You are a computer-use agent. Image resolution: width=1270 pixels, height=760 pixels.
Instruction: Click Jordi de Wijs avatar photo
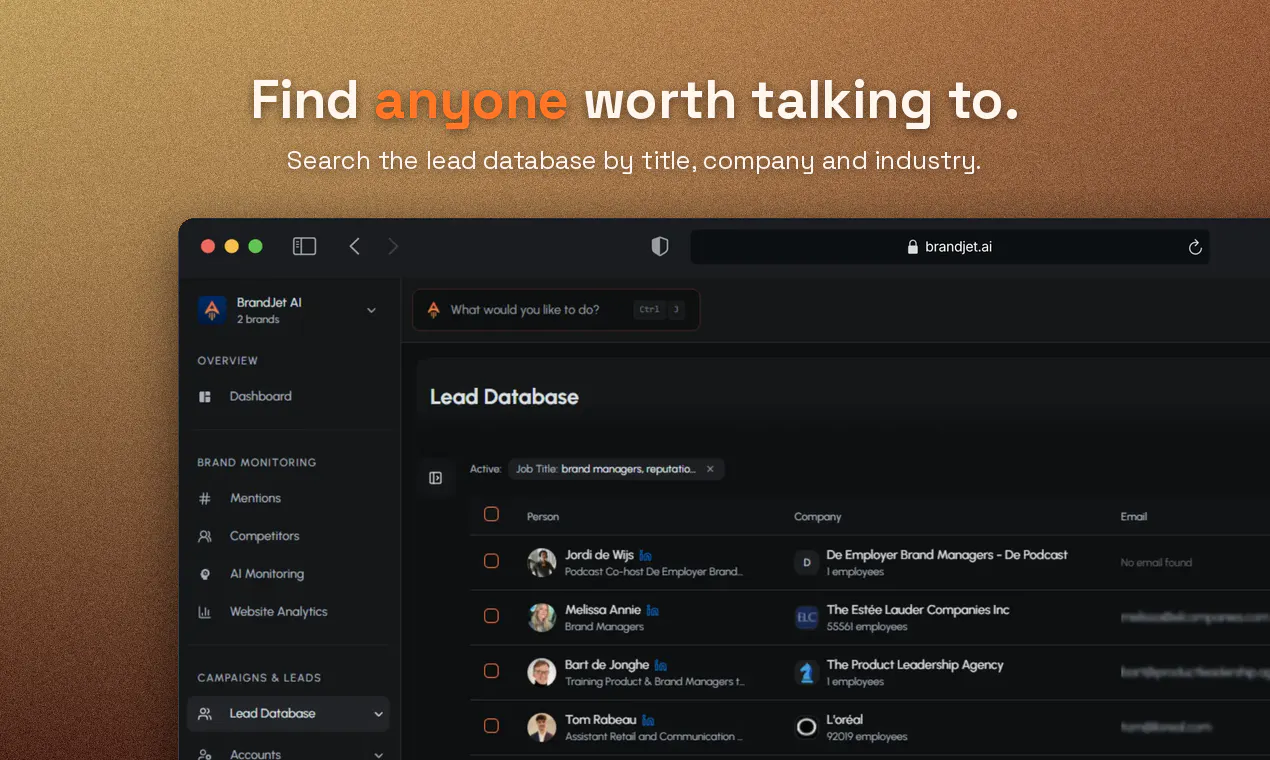tap(542, 562)
